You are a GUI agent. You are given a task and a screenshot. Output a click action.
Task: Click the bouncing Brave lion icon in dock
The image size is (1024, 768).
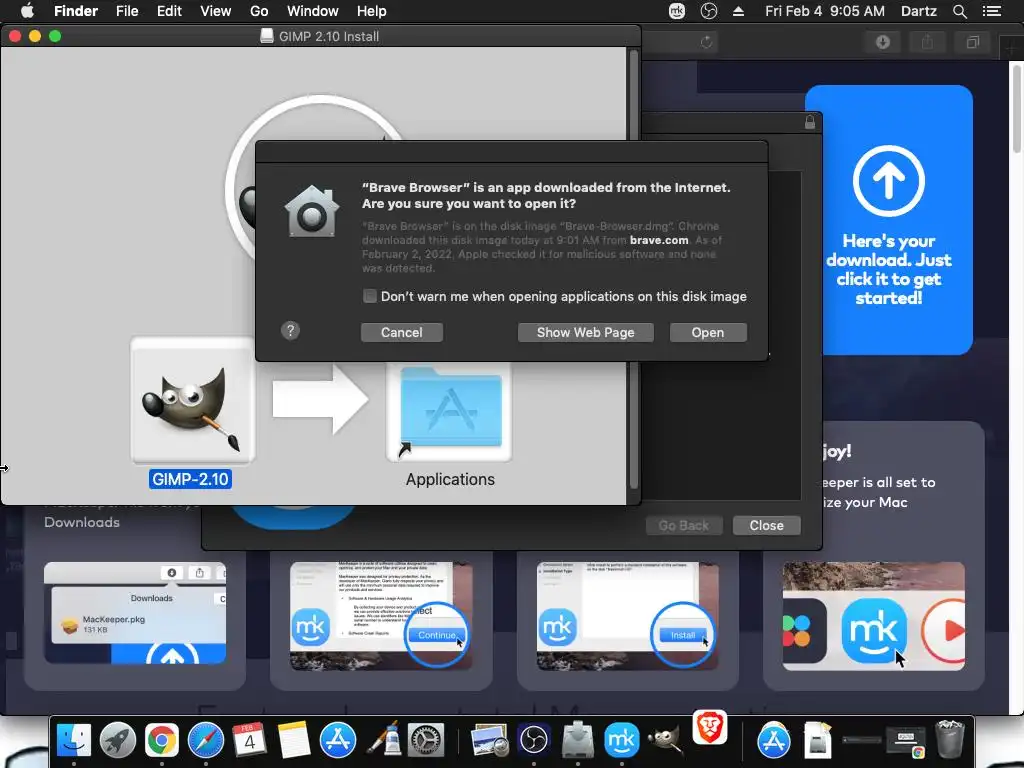(x=710, y=728)
